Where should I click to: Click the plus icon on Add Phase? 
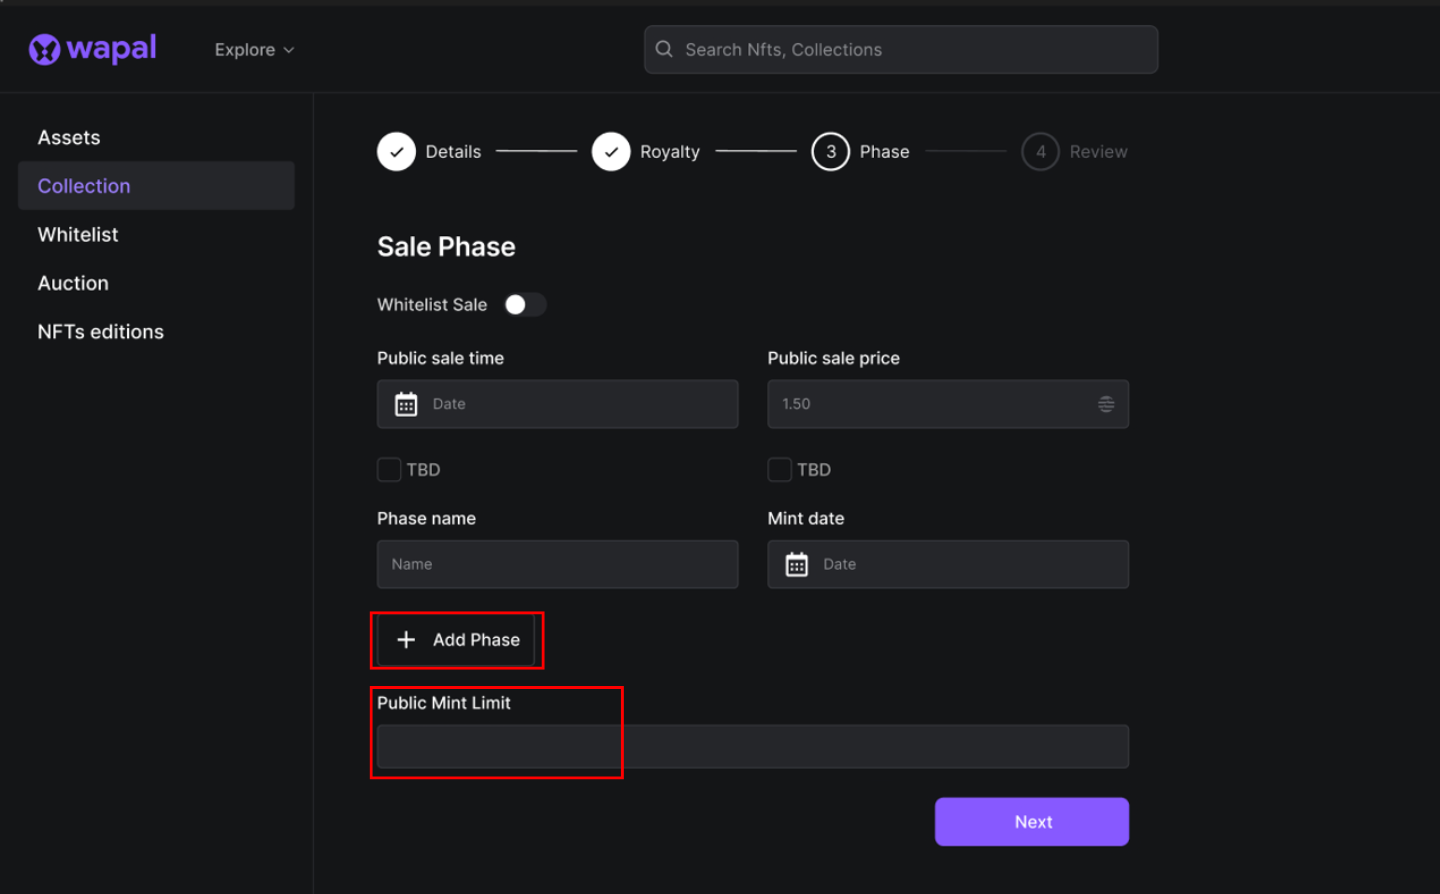(x=406, y=640)
